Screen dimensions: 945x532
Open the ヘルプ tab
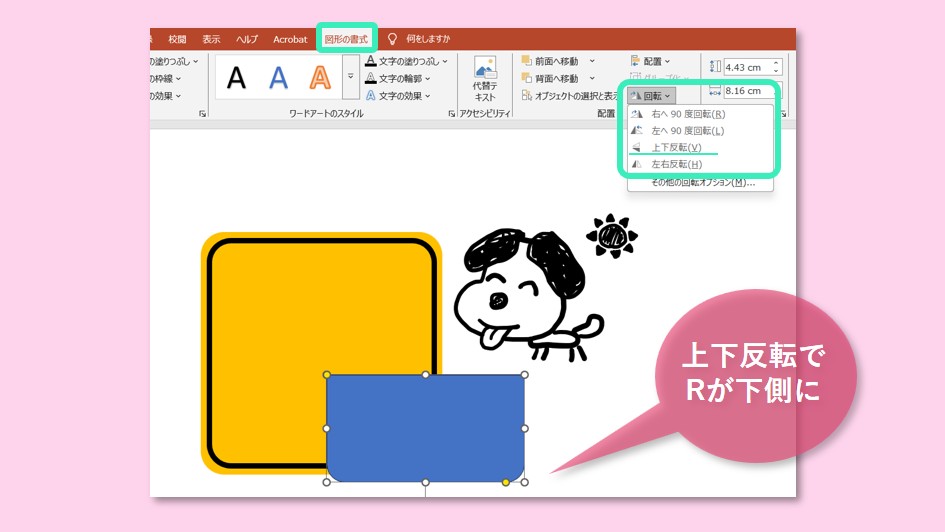pos(247,39)
